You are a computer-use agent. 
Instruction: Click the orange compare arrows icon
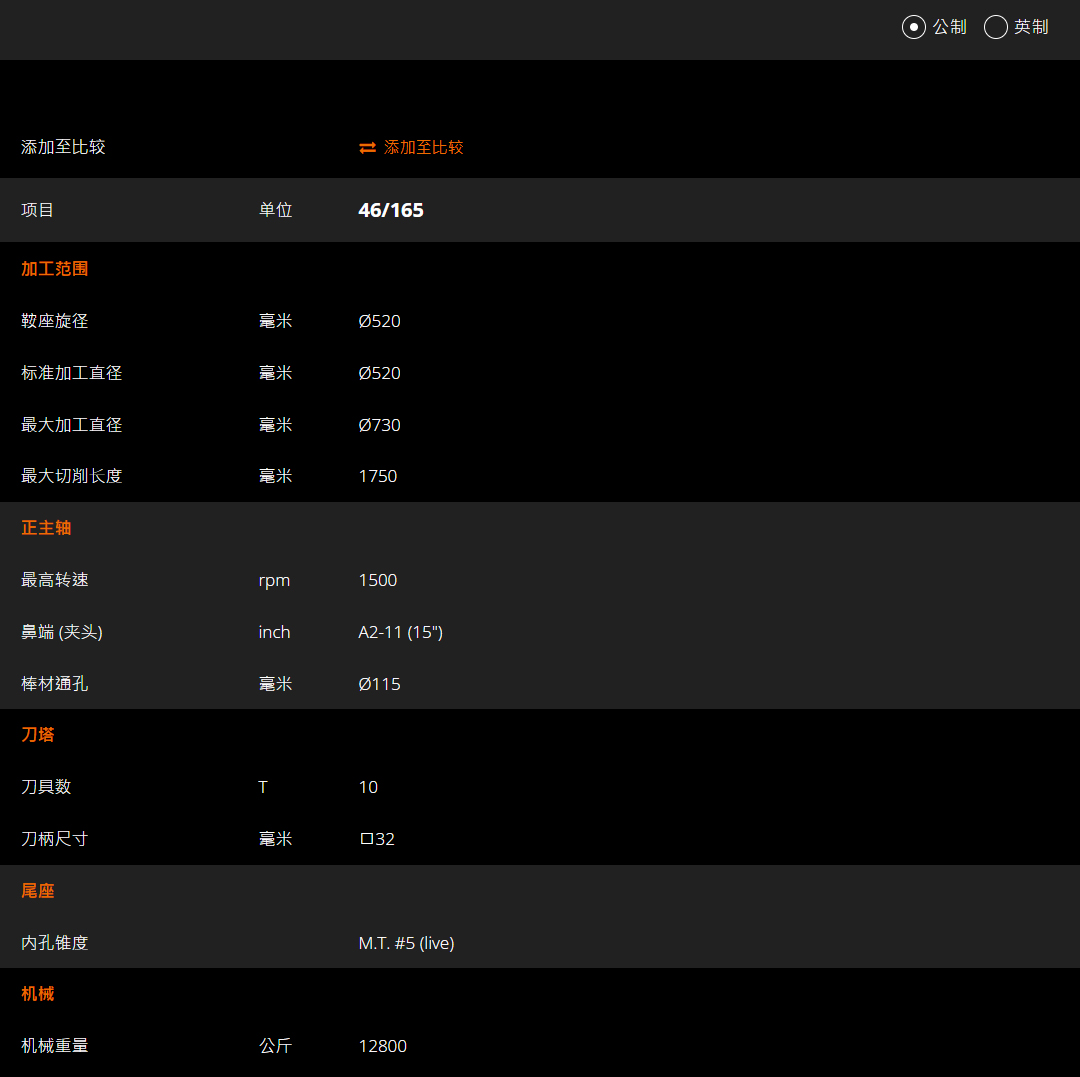point(367,148)
